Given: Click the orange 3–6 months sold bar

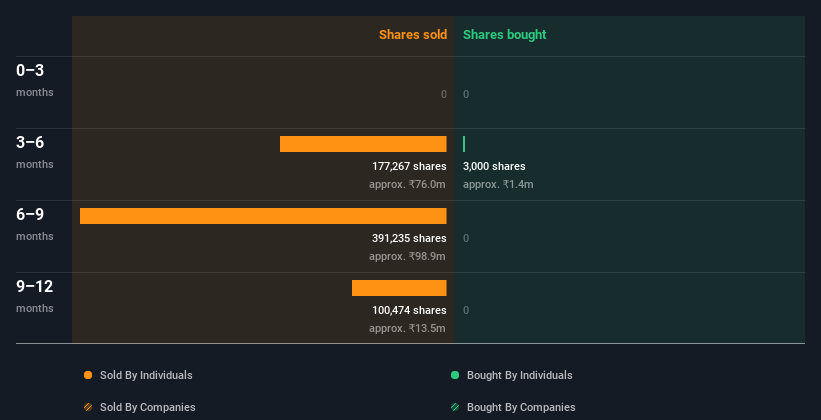Looking at the screenshot, I should click(x=363, y=144).
